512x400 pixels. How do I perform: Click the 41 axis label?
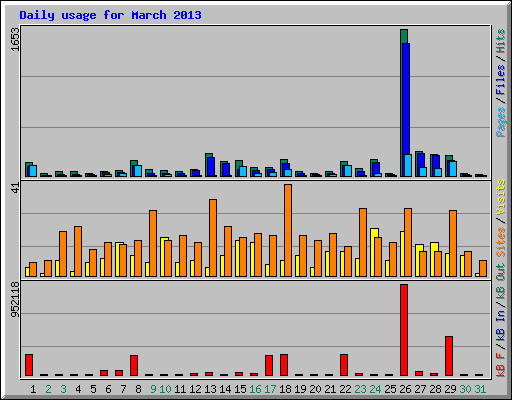click(x=15, y=188)
